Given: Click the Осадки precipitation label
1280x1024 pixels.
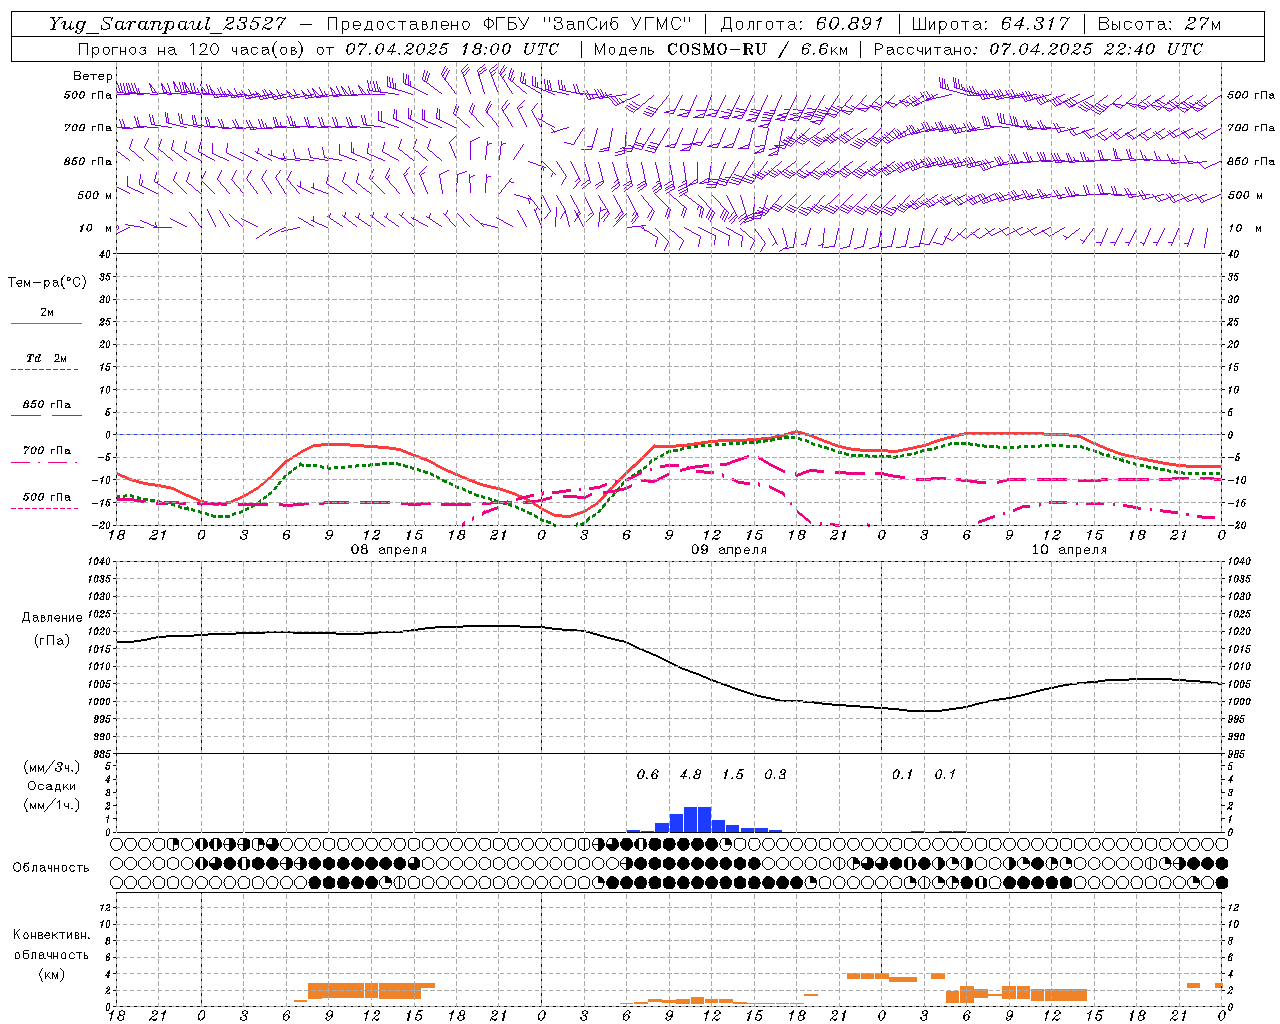Looking at the screenshot, I should click(x=52, y=786).
